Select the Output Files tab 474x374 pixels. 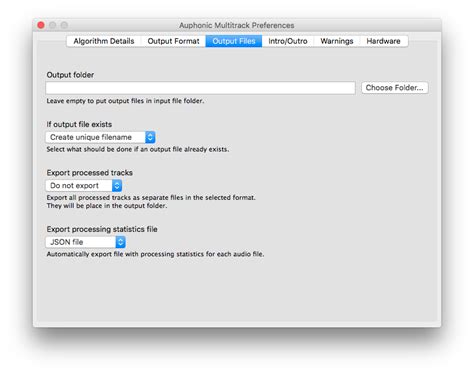234,41
